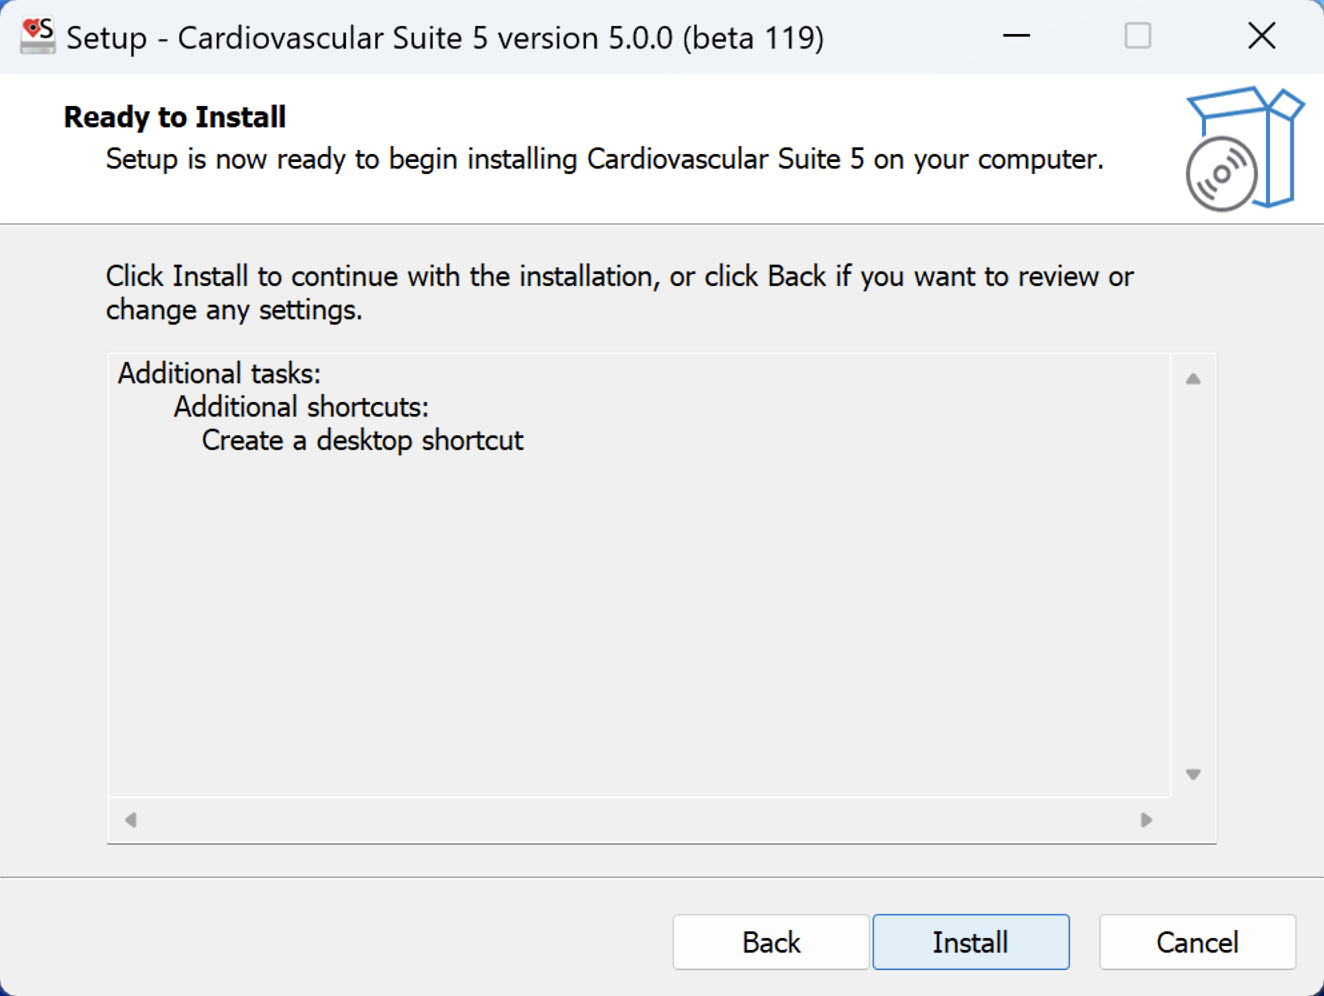1324x996 pixels.
Task: Click the scroll-down arrow of the summary box
Action: pyautogui.click(x=1192, y=773)
